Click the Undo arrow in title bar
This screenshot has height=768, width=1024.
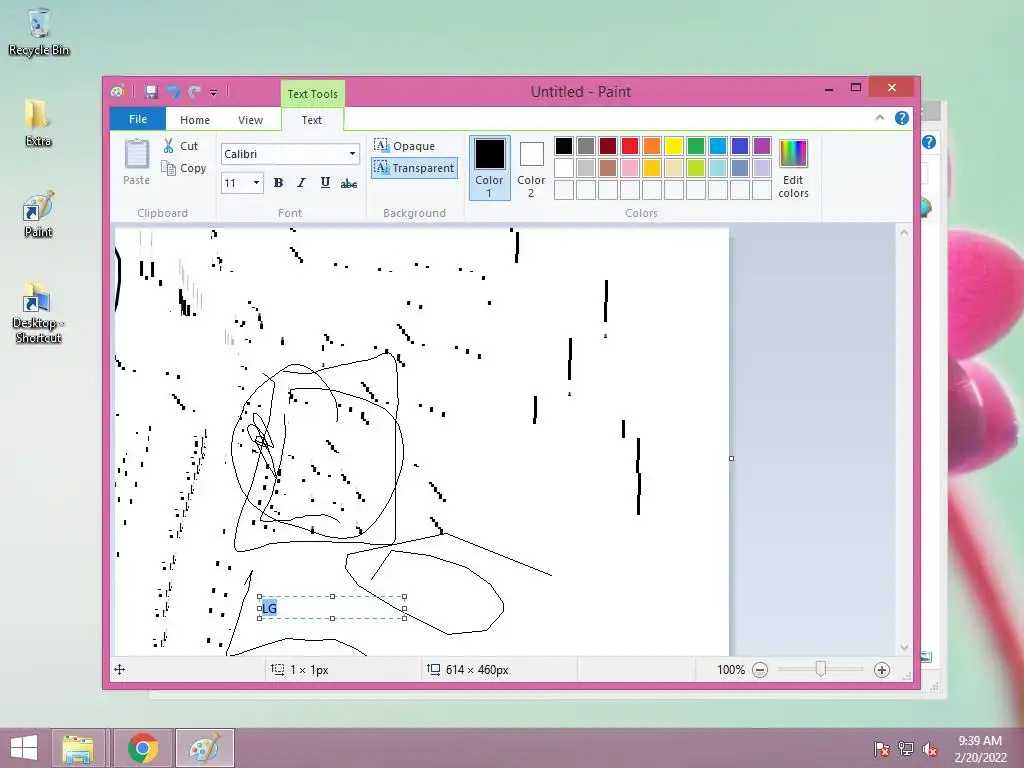(173, 92)
